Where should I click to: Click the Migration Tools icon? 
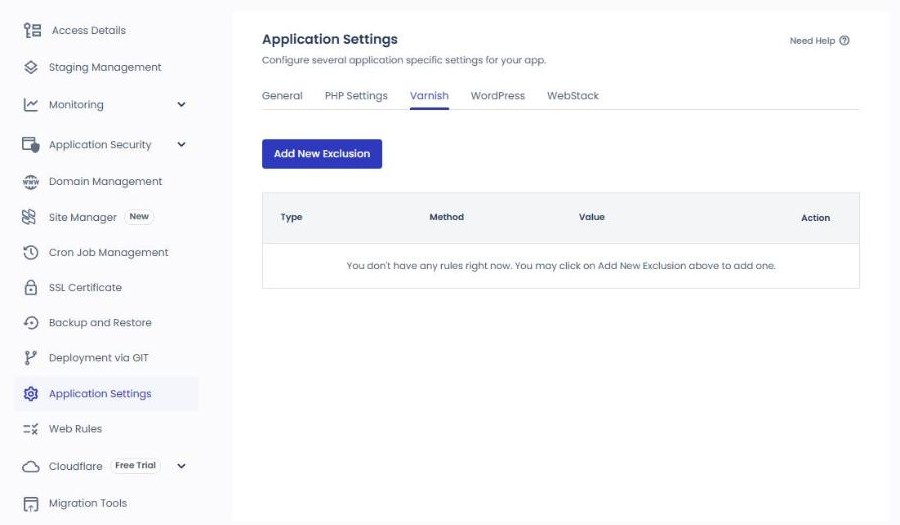[x=31, y=504]
